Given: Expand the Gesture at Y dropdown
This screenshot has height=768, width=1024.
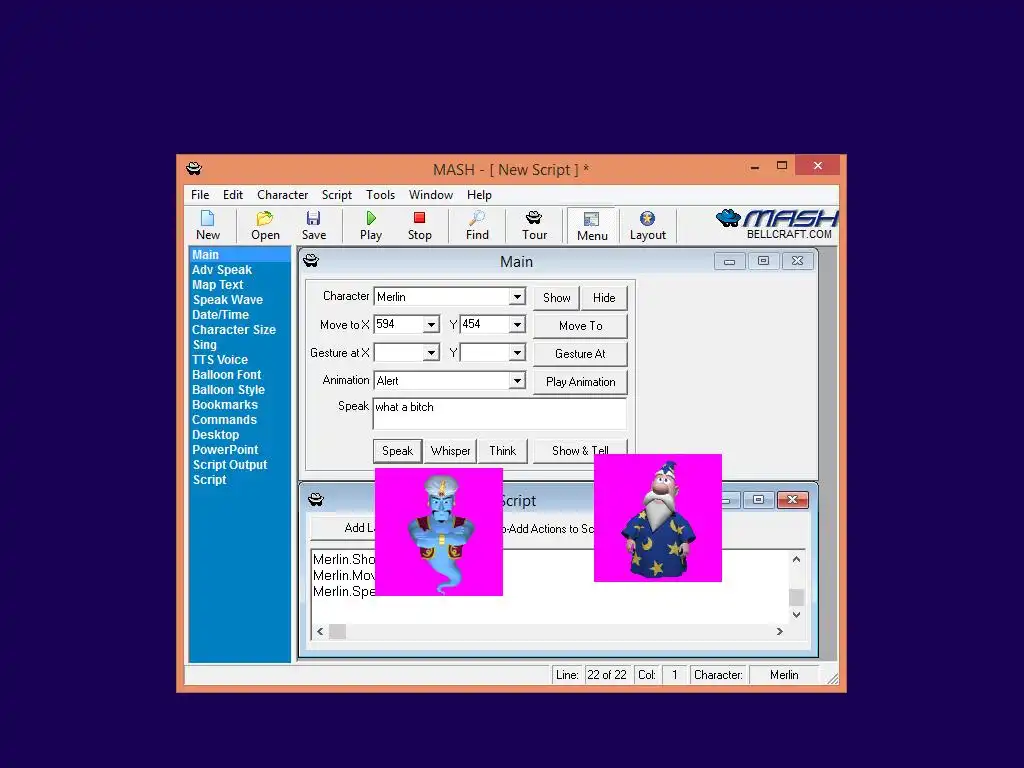Looking at the screenshot, I should (x=517, y=353).
